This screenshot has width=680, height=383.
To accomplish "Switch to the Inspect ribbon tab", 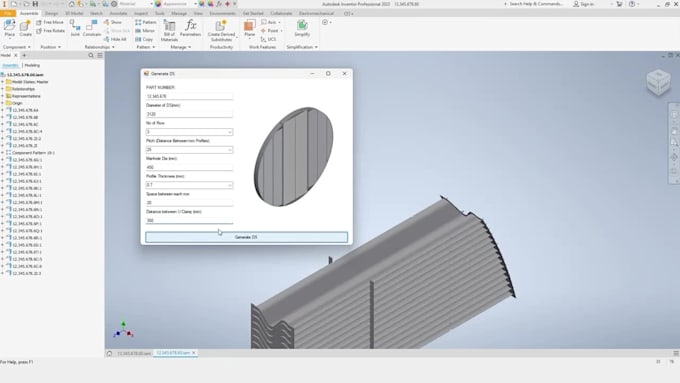I will click(x=141, y=13).
